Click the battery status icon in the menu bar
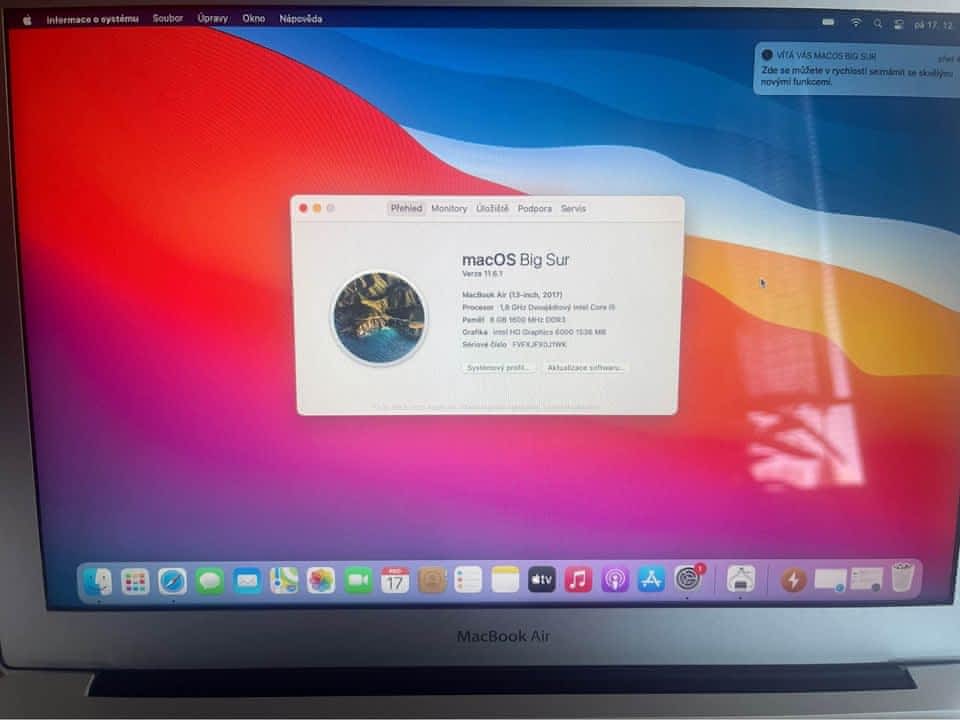The width and height of the screenshot is (960, 720). tap(828, 23)
